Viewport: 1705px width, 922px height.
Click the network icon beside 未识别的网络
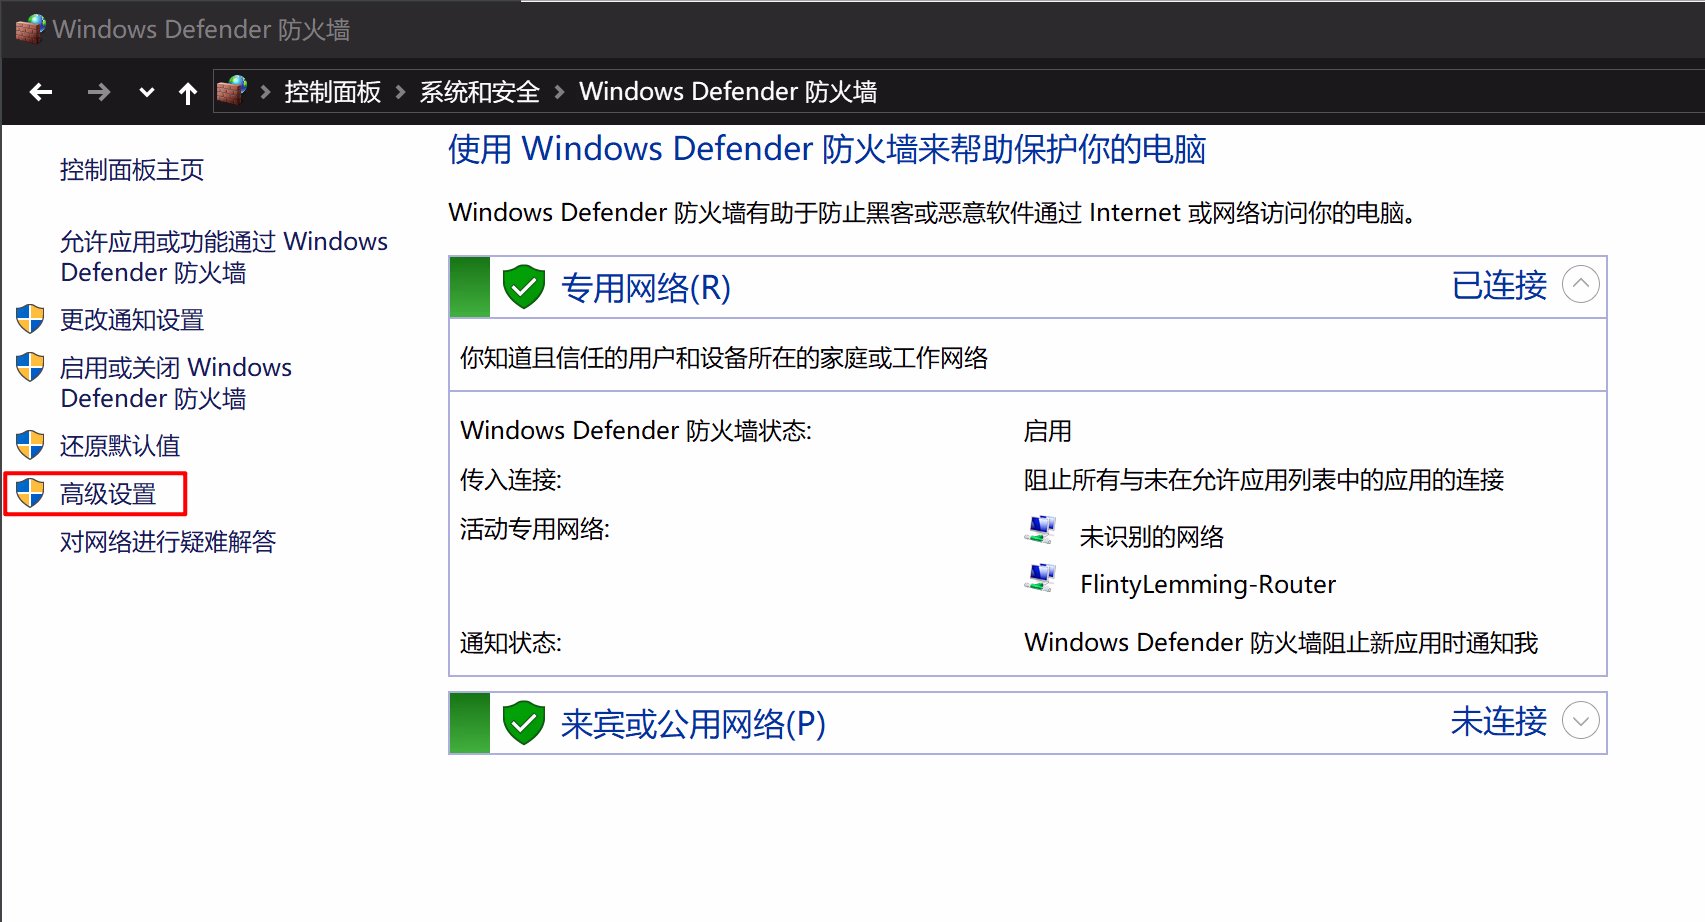tap(1041, 530)
